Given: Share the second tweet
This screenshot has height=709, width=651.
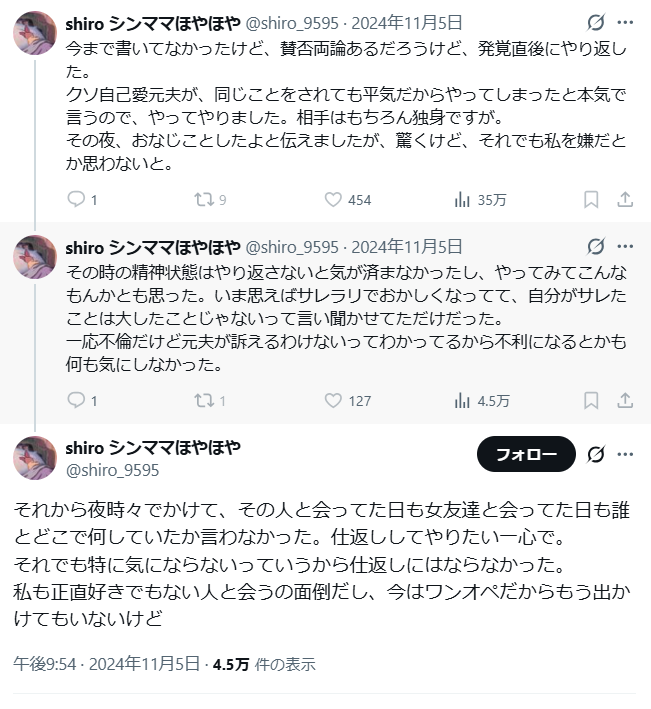Looking at the screenshot, I should [x=625, y=400].
